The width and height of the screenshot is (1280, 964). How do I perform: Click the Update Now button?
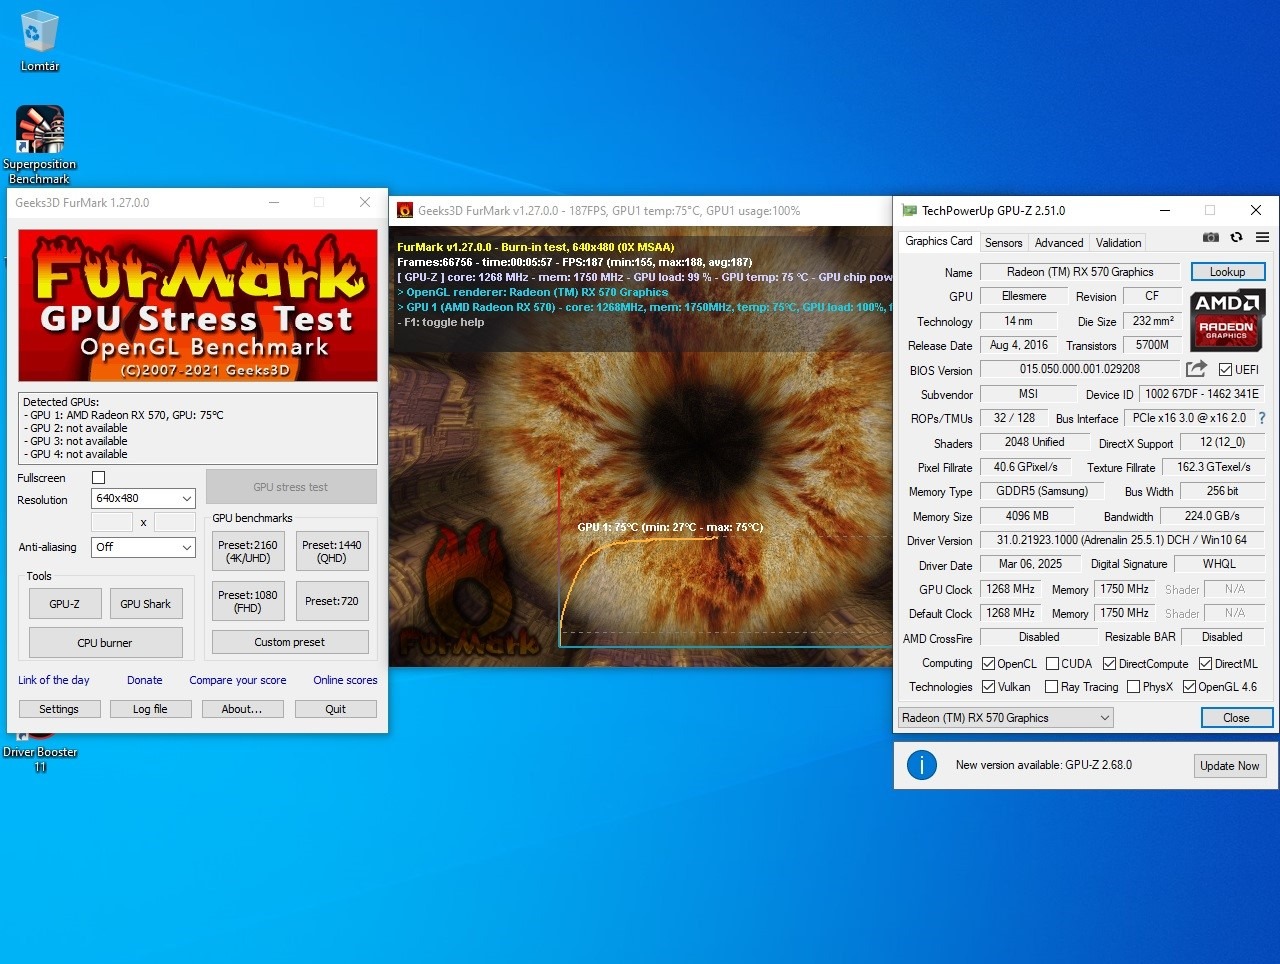(1230, 766)
